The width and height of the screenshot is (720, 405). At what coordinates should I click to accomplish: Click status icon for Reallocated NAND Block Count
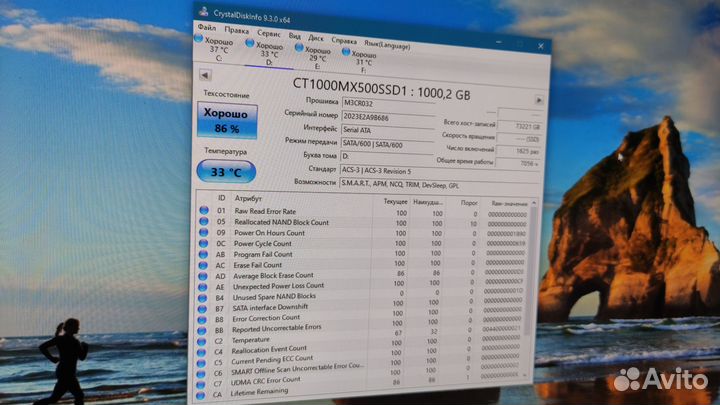[203, 221]
